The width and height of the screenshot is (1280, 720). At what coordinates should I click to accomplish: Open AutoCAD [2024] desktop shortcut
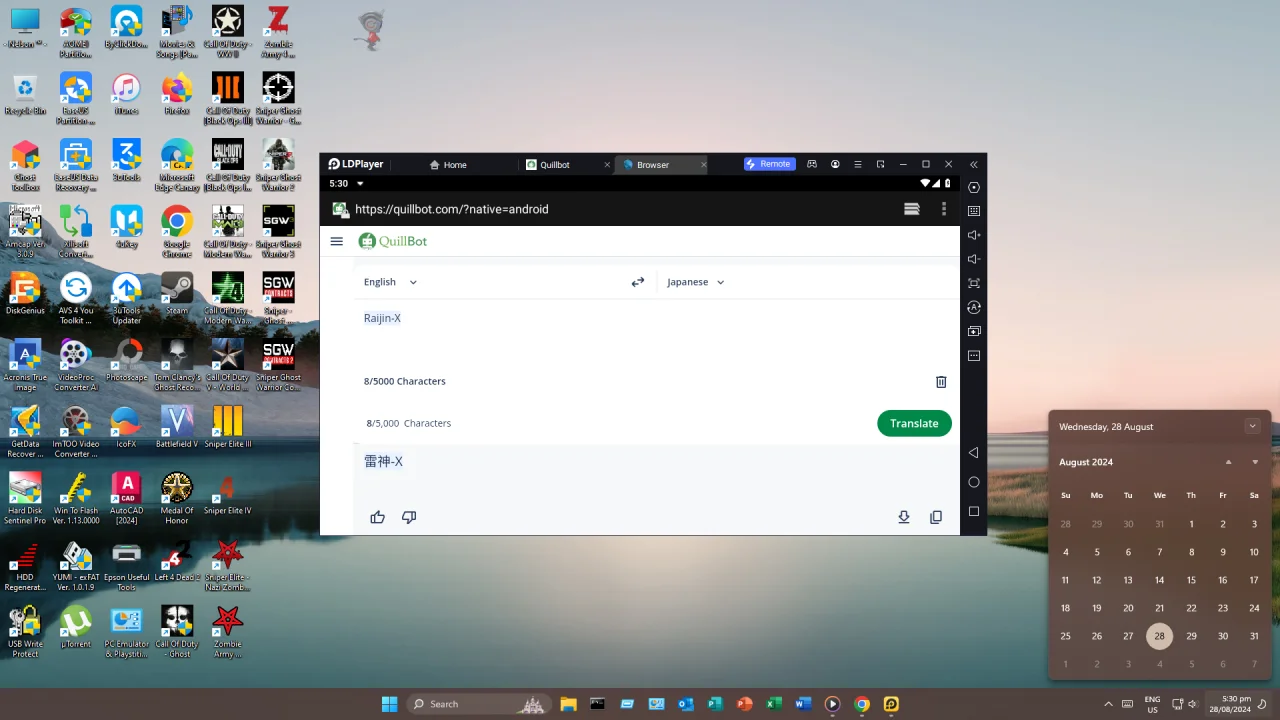pyautogui.click(x=127, y=498)
